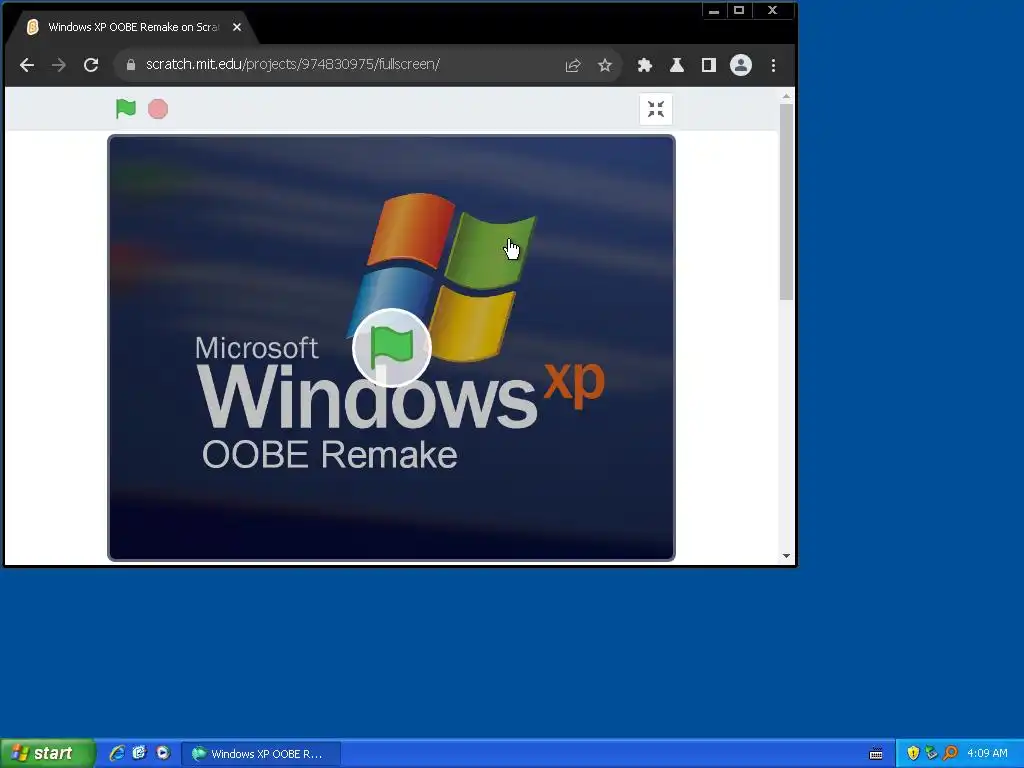1024x768 pixels.
Task: Click the 4:09 AM system clock
Action: coord(987,753)
